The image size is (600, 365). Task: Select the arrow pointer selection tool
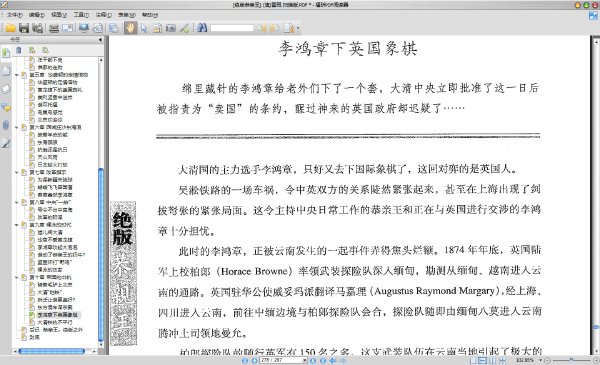pos(144,28)
